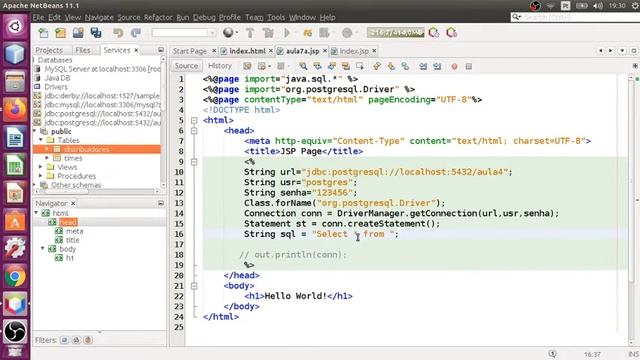This screenshot has width=640, height=360.
Task: Collapse the html code fold on line 5
Action: pos(194,120)
